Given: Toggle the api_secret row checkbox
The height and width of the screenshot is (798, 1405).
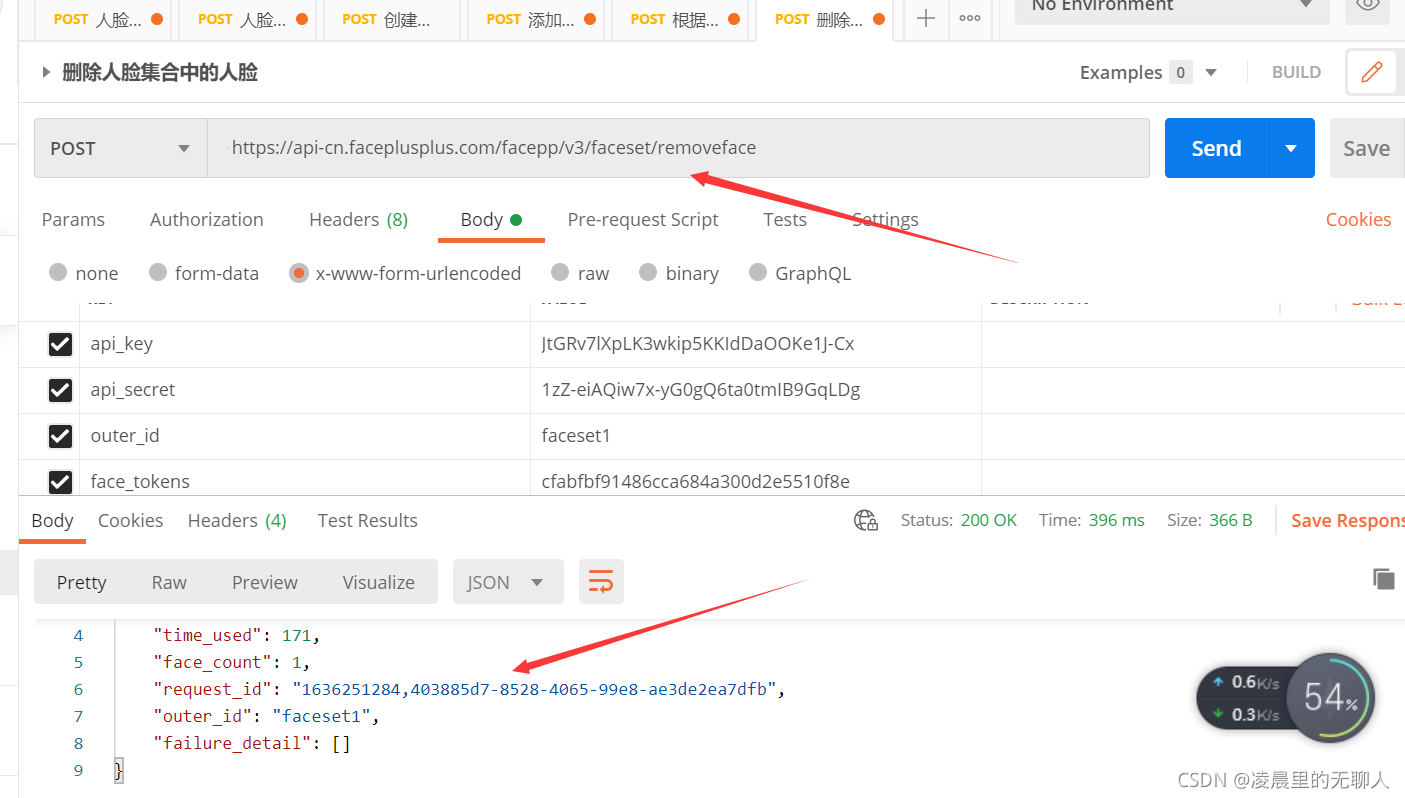Looking at the screenshot, I should click(x=60, y=390).
